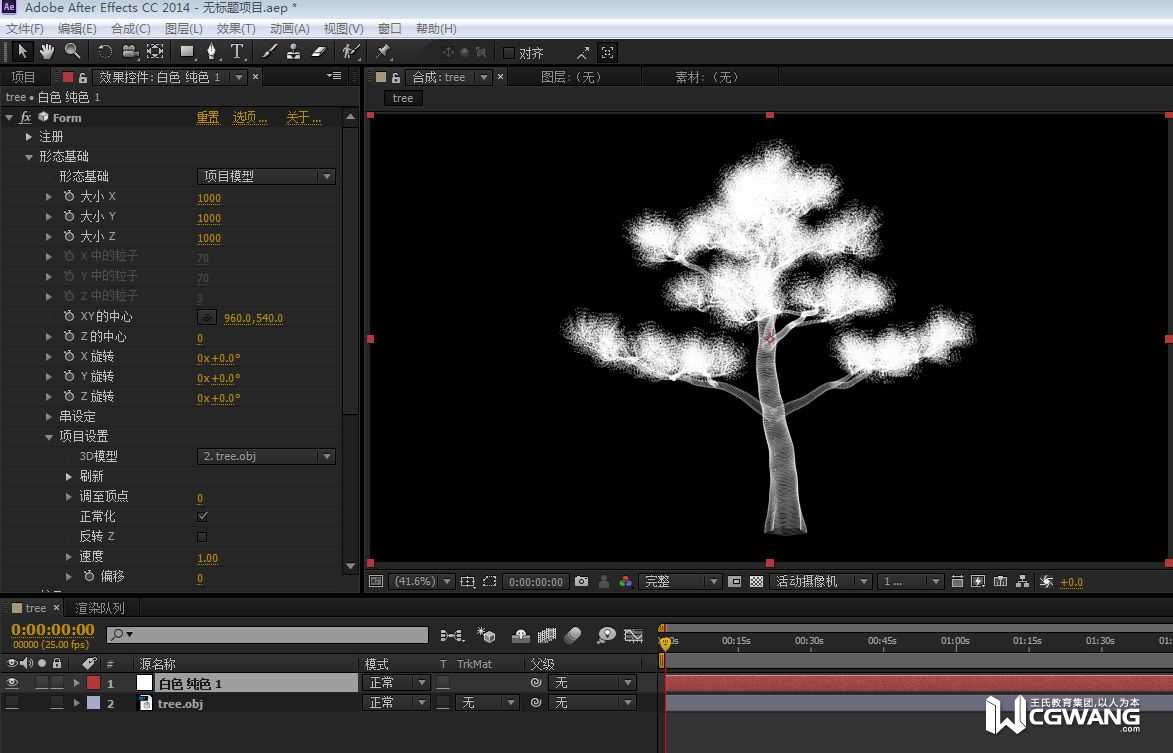Open the 3D模型 tree.obj dropdown
Viewport: 1173px width, 753px height.
pyautogui.click(x=266, y=456)
